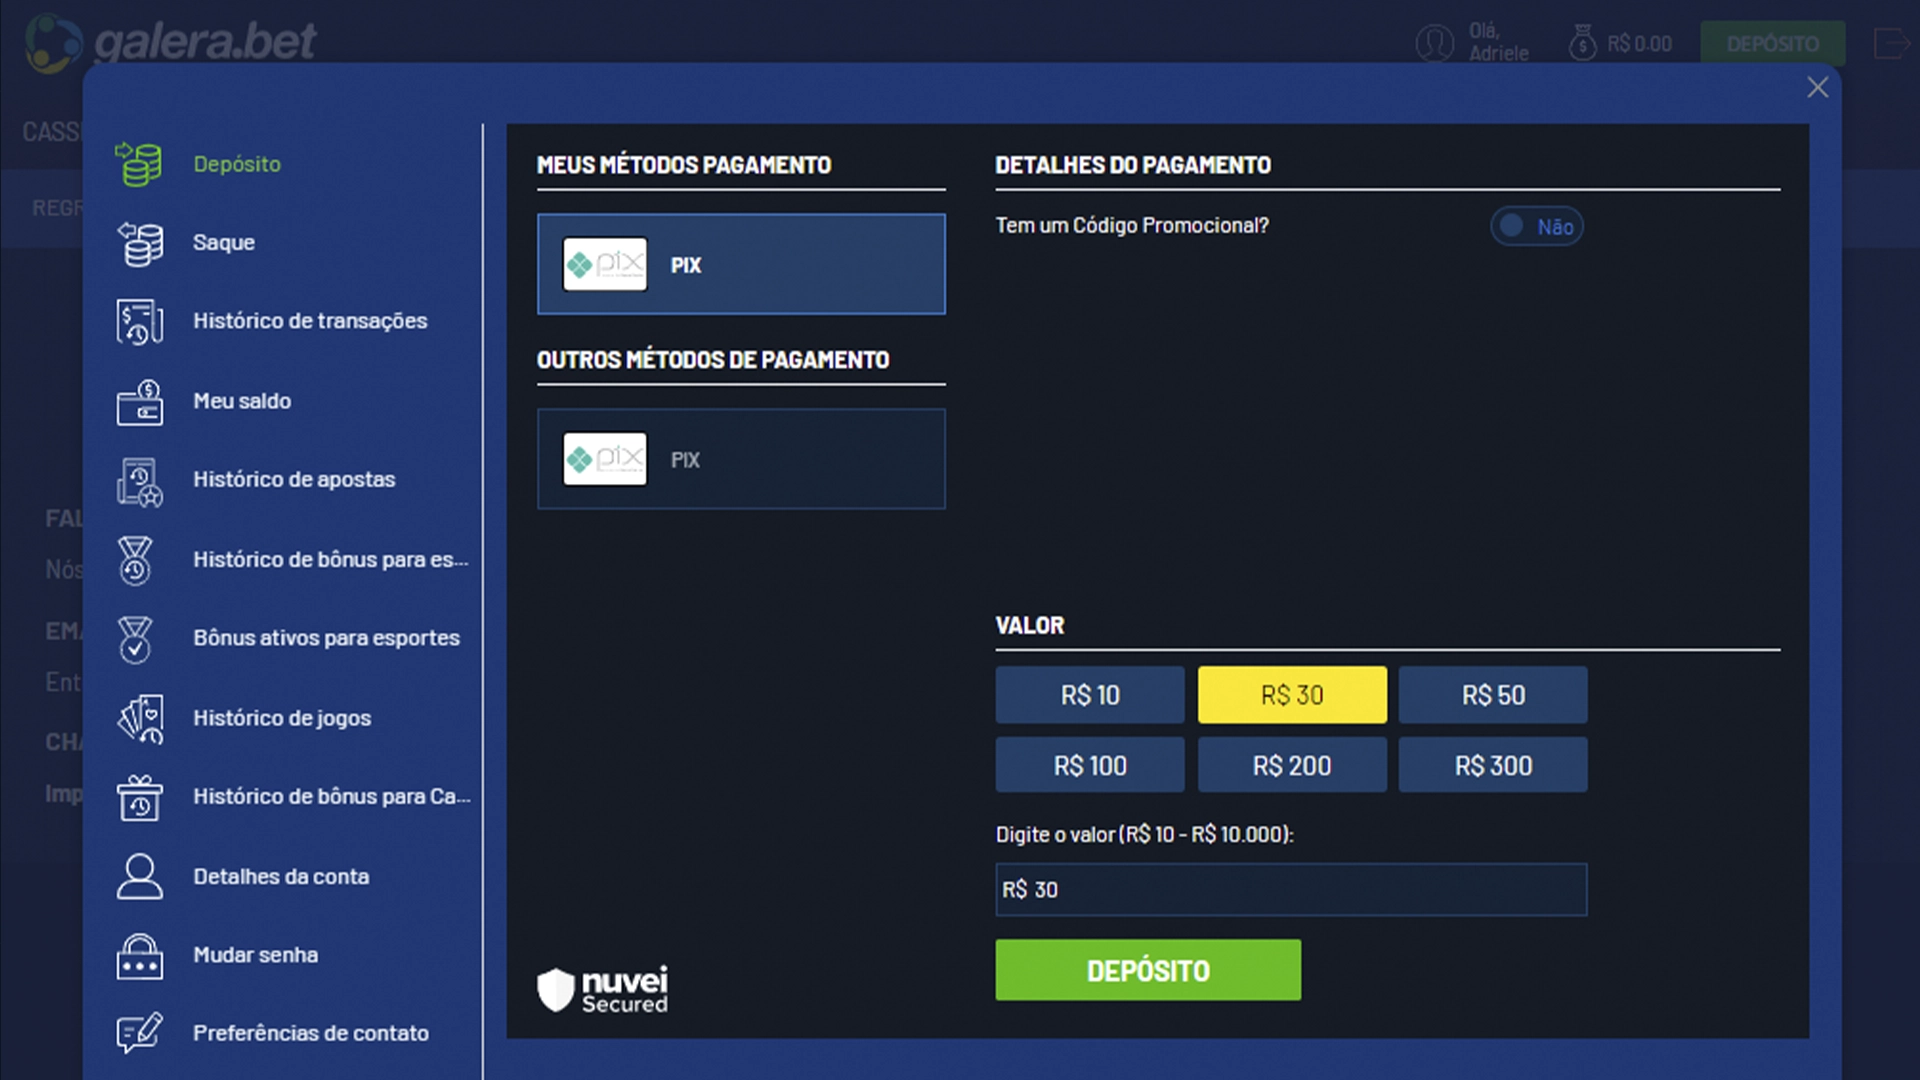Screen dimensions: 1920x1080
Task: Open the Histórico de jogos cards icon
Action: click(140, 718)
